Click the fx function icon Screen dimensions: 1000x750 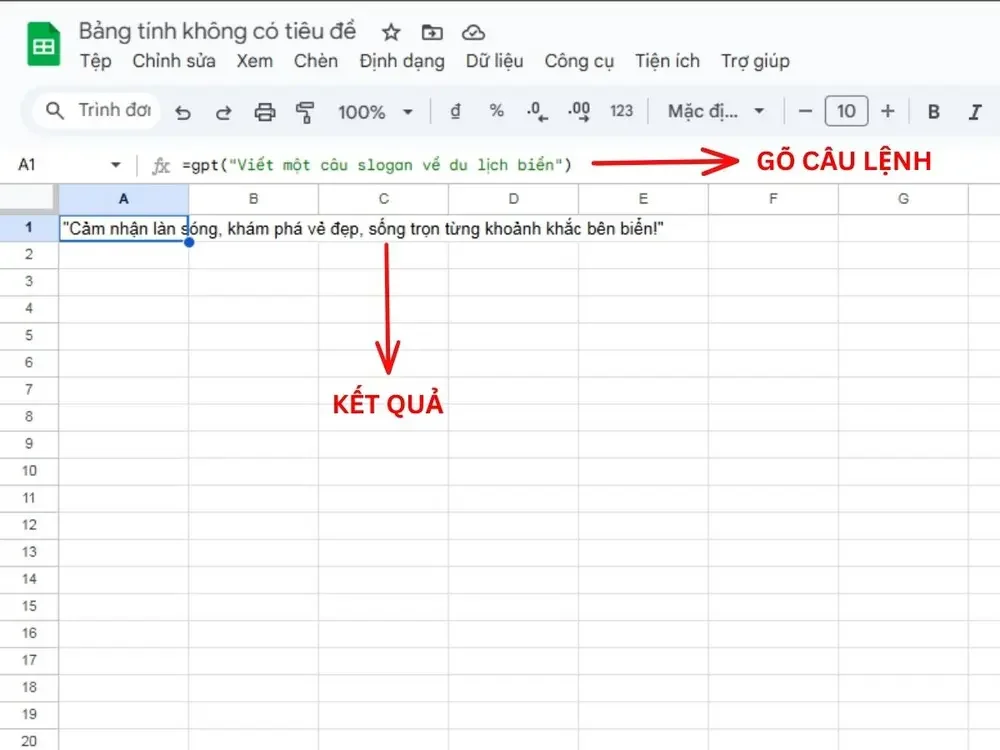coord(161,166)
